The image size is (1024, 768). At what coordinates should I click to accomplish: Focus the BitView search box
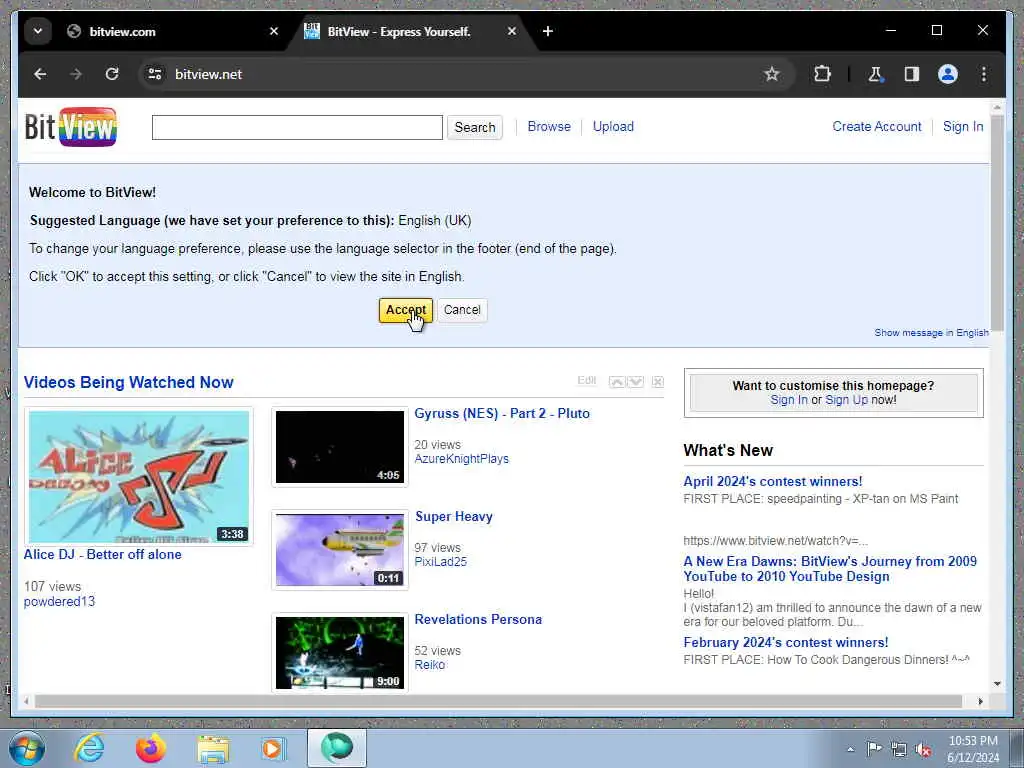click(297, 127)
